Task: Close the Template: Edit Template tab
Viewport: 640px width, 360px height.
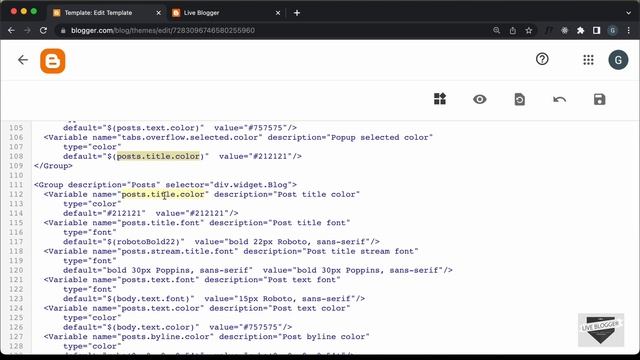Action: pos(158,13)
